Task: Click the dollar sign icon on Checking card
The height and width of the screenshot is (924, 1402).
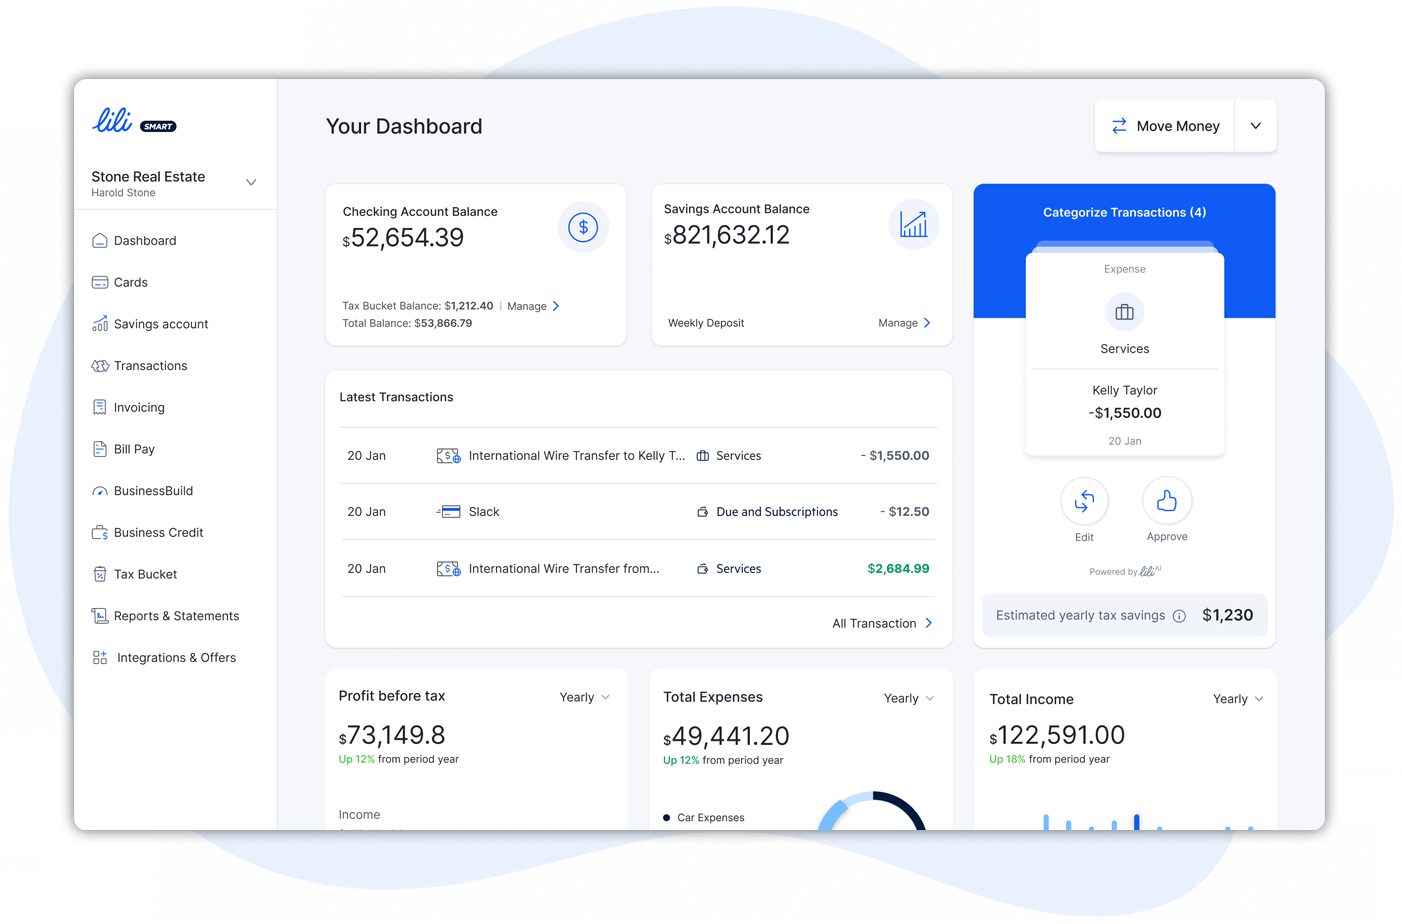Action: [x=583, y=227]
